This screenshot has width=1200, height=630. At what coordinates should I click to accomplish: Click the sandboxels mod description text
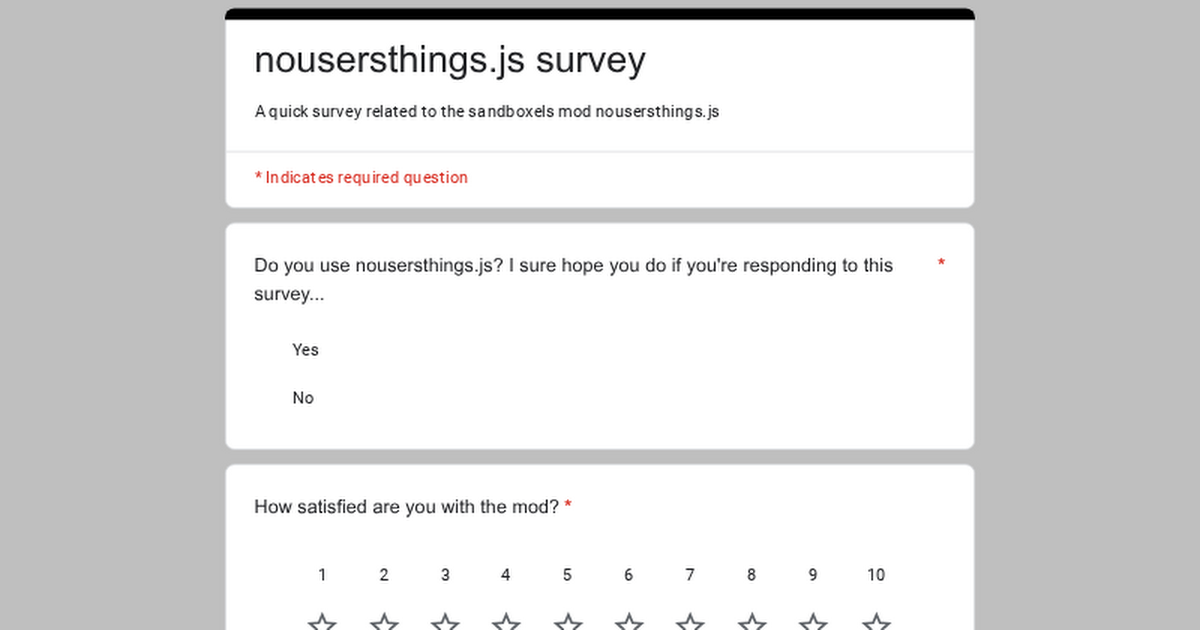[x=487, y=111]
